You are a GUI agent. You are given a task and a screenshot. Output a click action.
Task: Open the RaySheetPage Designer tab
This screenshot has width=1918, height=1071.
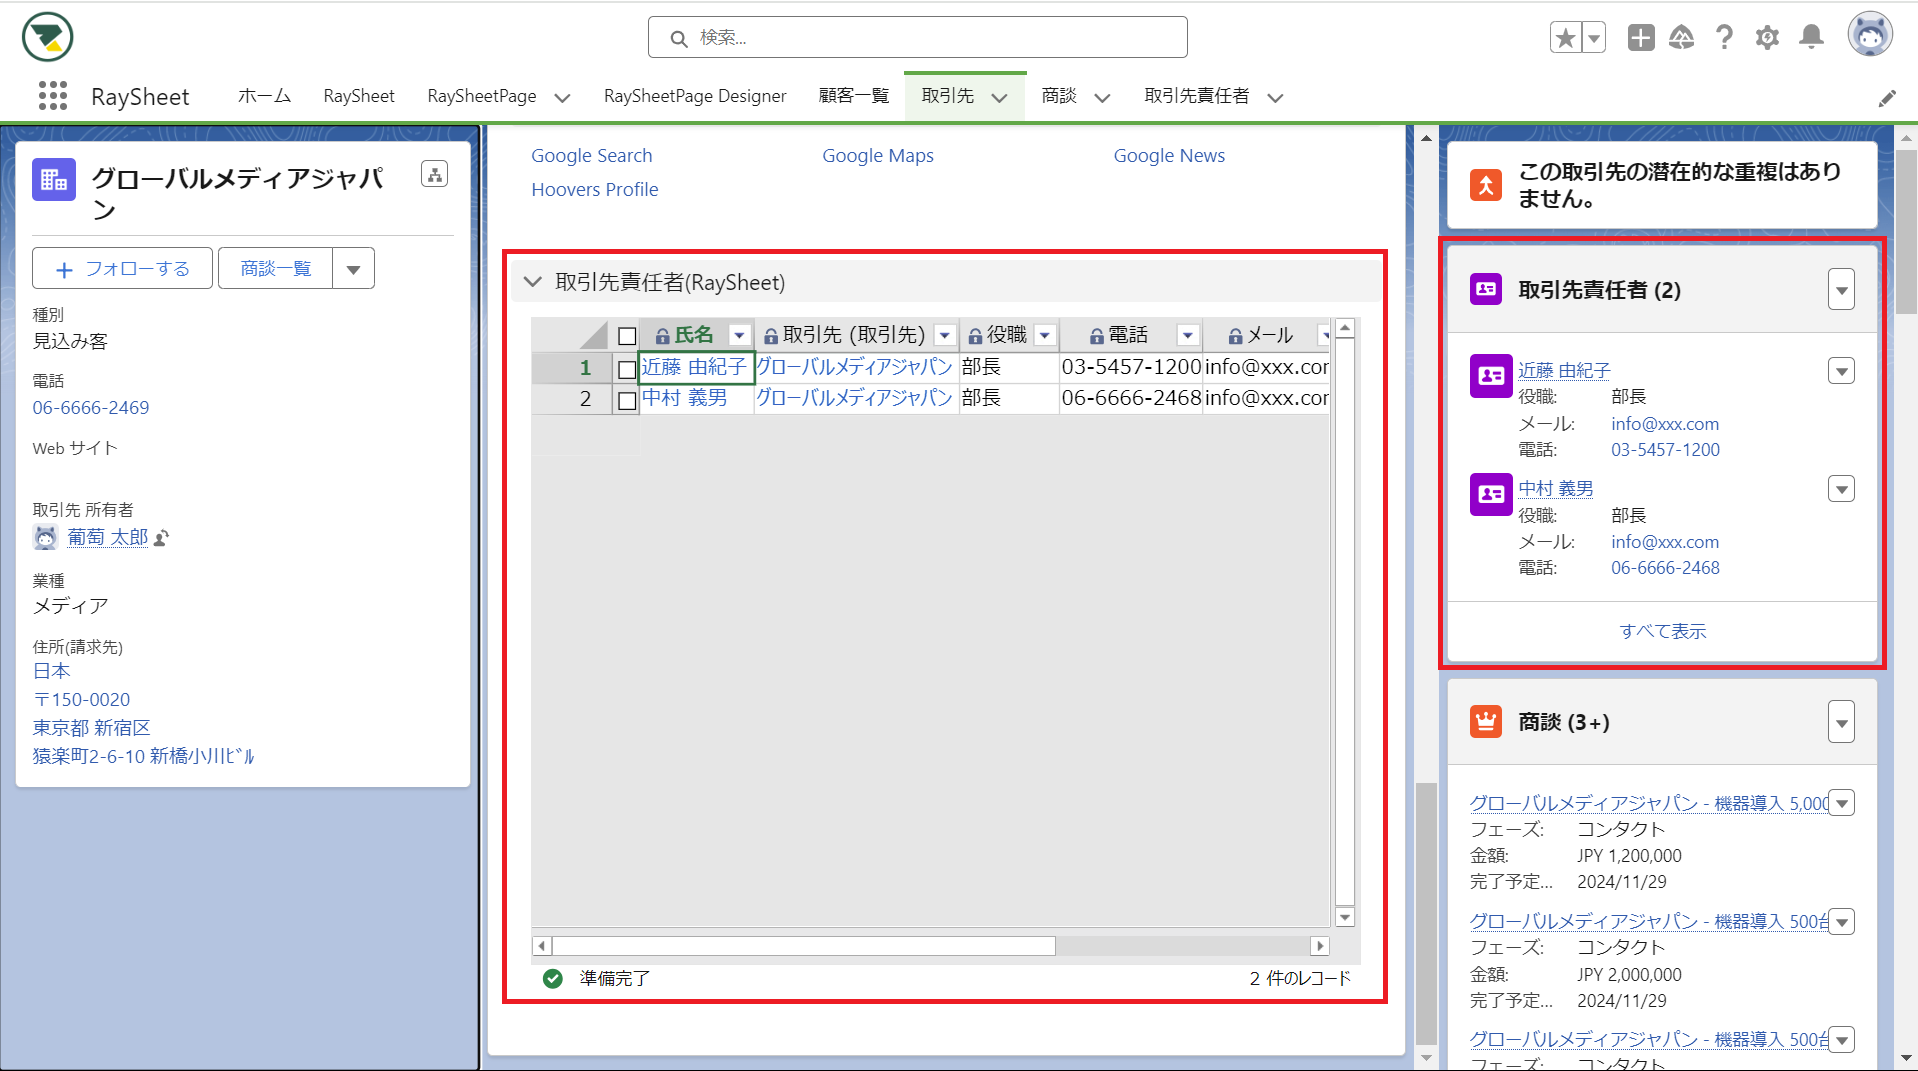click(695, 96)
